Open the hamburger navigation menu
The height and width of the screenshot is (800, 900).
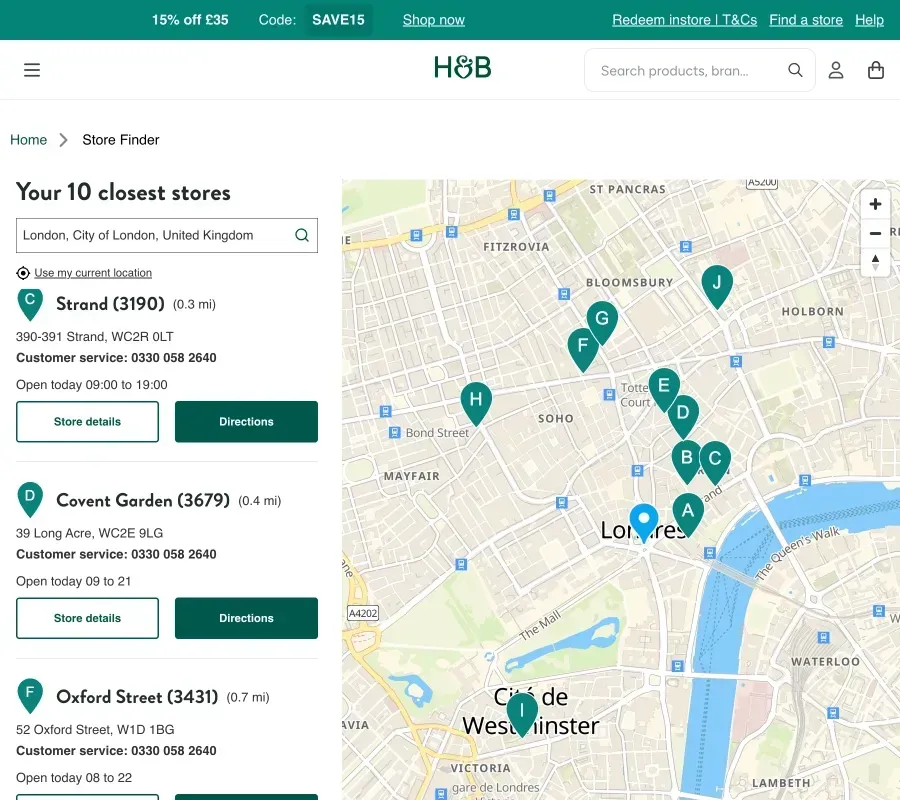pos(32,70)
